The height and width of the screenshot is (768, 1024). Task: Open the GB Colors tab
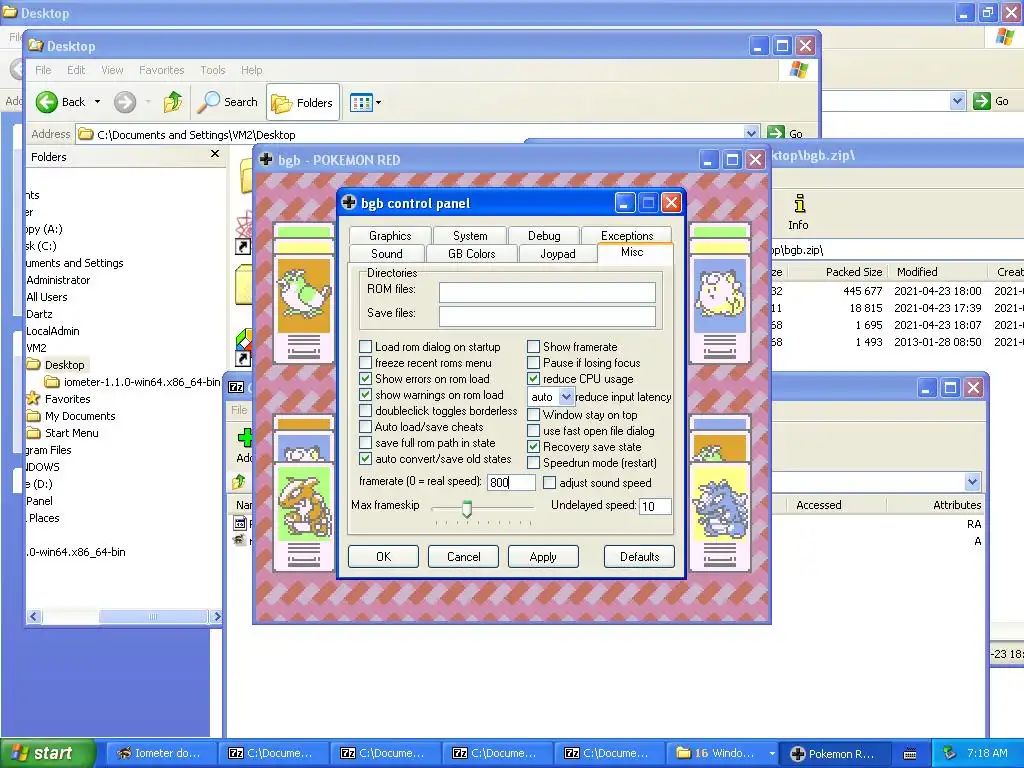[472, 253]
